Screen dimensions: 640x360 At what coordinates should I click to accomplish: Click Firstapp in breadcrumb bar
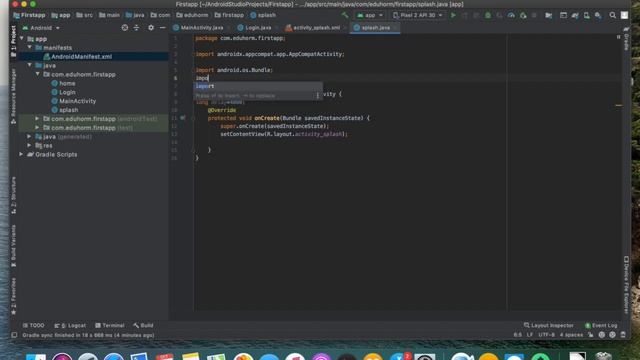(29, 15)
